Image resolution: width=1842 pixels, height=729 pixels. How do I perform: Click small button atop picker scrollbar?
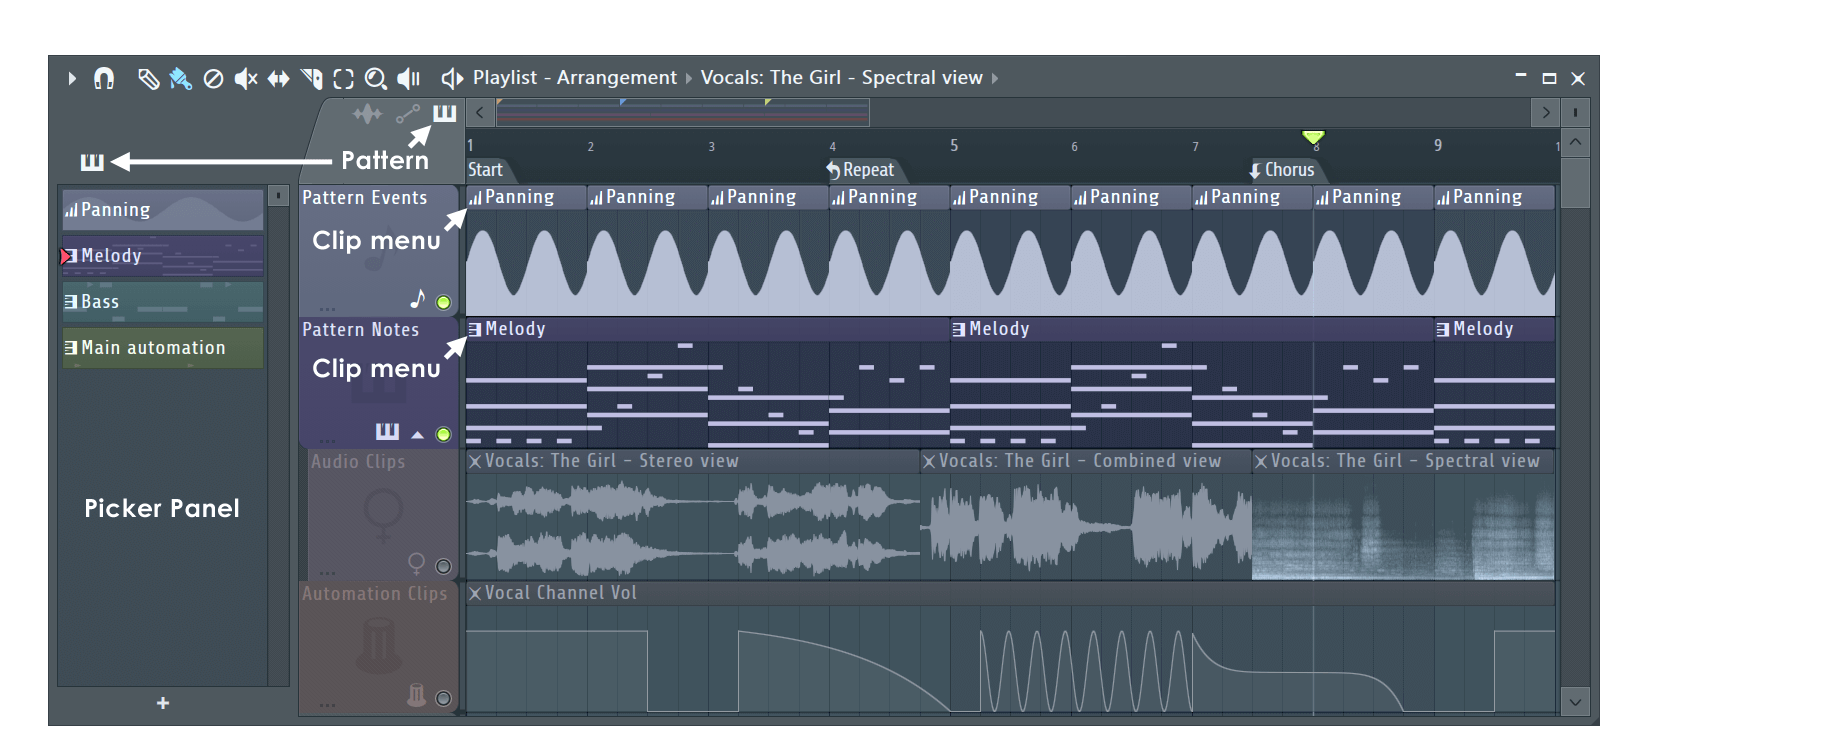(279, 195)
